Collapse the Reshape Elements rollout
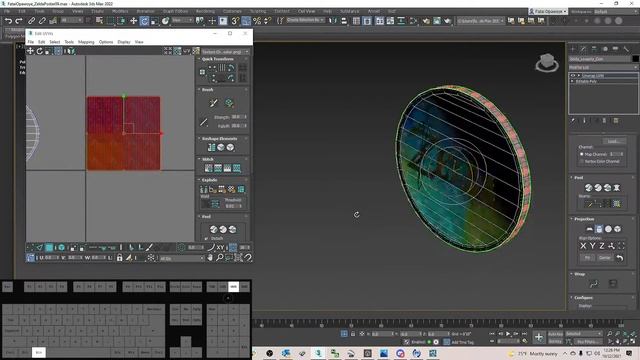640x360 pixels. pos(219,138)
